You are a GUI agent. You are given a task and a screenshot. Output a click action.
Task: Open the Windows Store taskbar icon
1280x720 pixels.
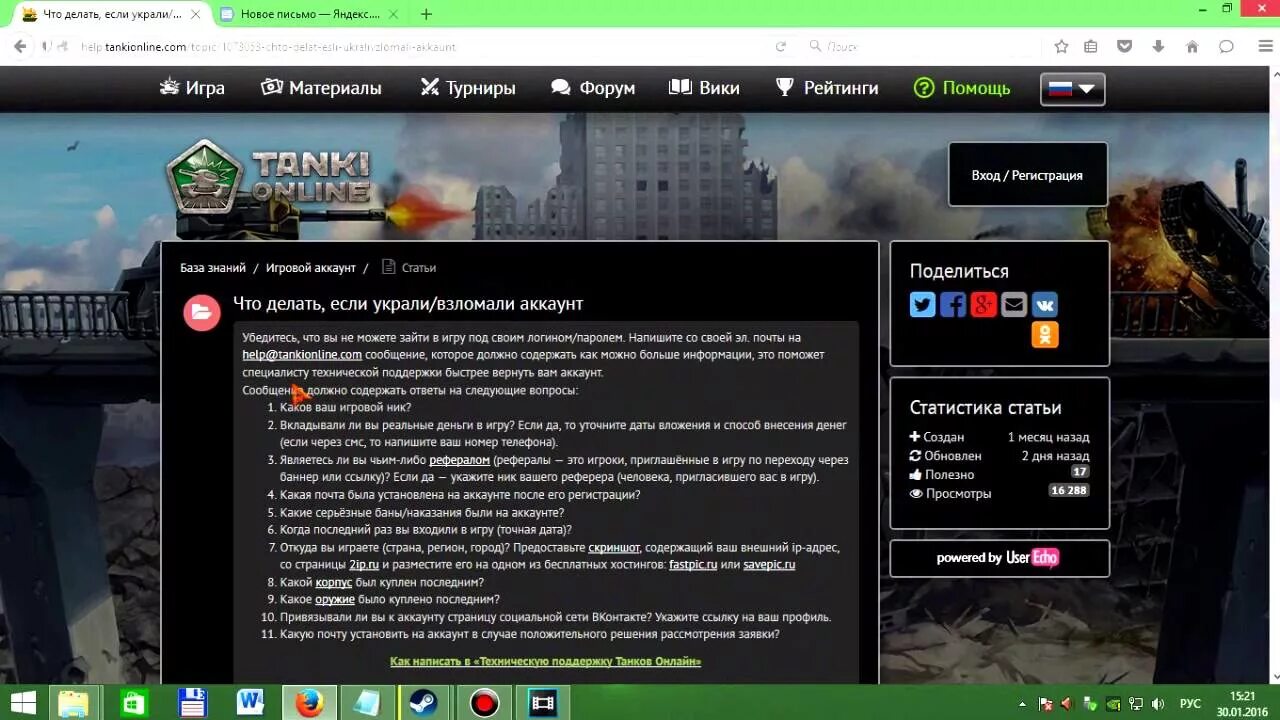click(x=133, y=703)
